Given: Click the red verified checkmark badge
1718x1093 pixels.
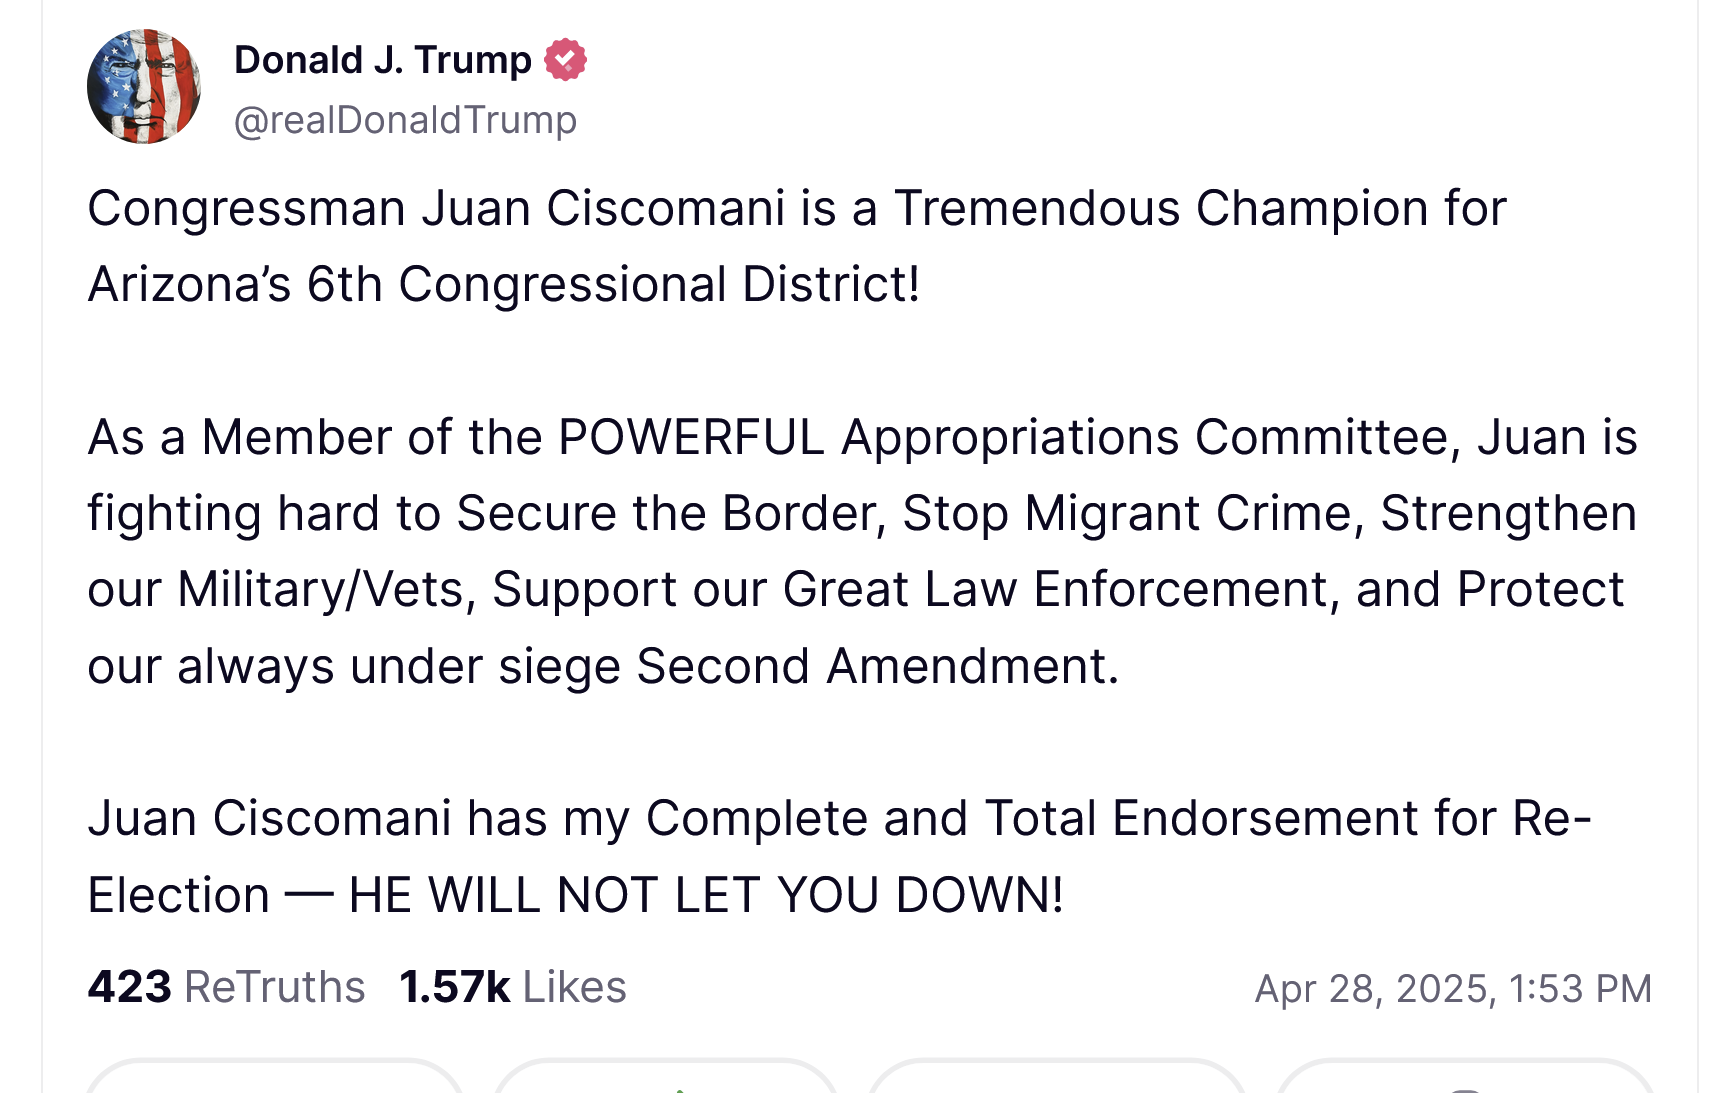Looking at the screenshot, I should [x=565, y=60].
